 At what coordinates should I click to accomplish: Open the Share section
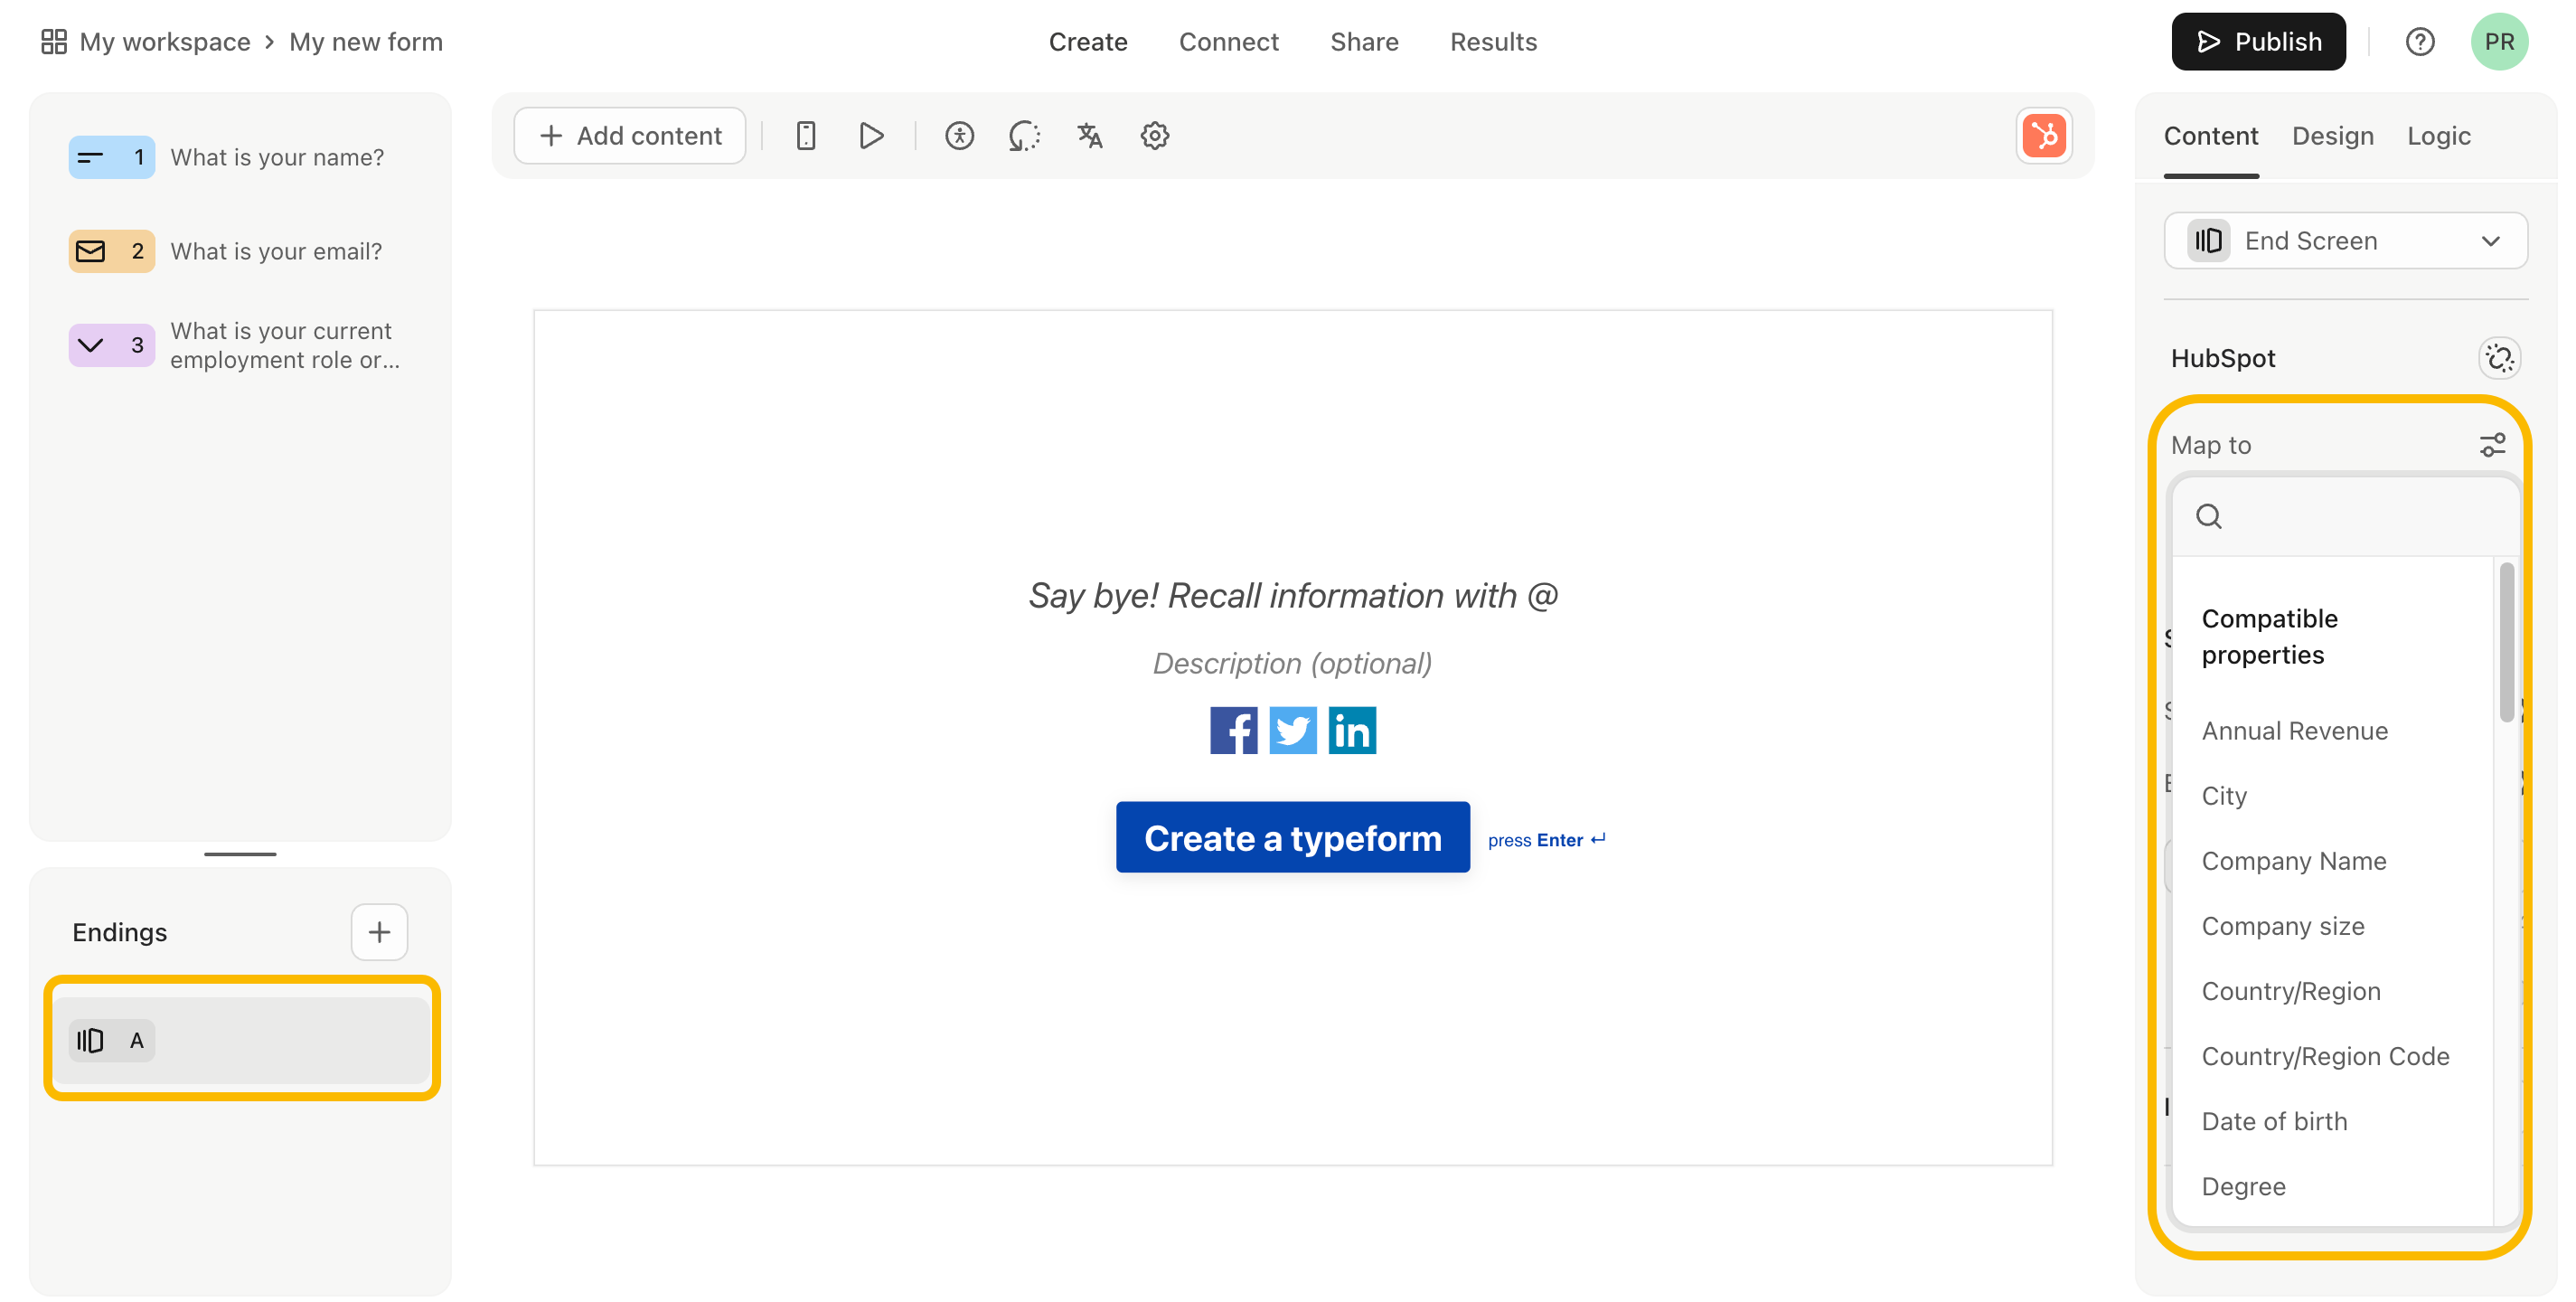click(x=1364, y=42)
